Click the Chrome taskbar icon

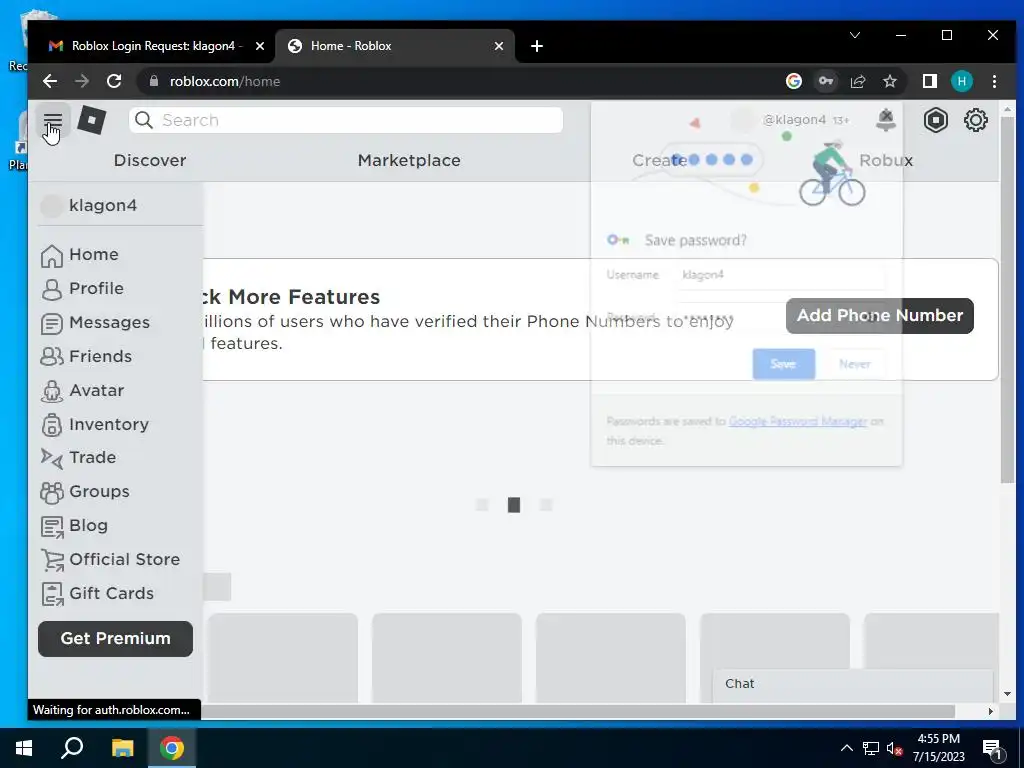click(x=172, y=748)
